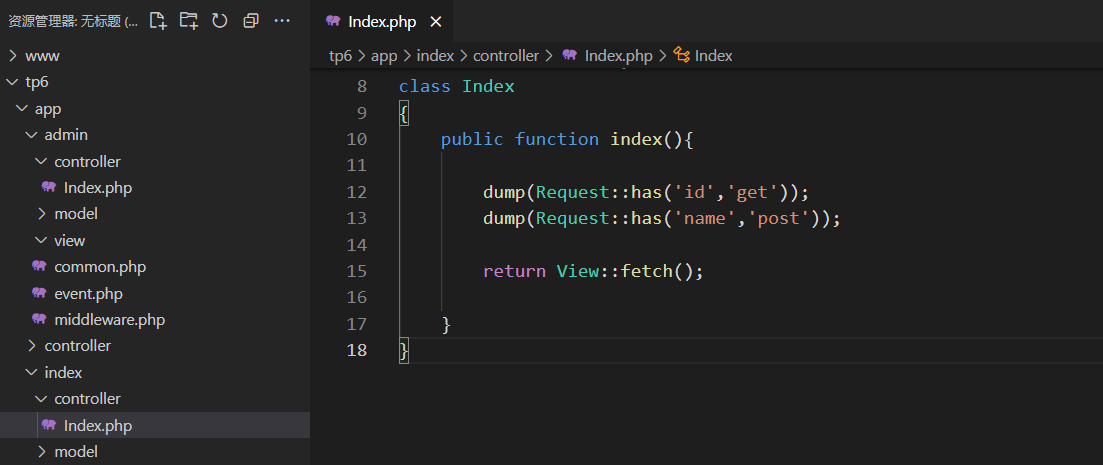Screen dimensions: 1103x465
Task: Refresh the explorer with the refresh icon
Action: 219,21
